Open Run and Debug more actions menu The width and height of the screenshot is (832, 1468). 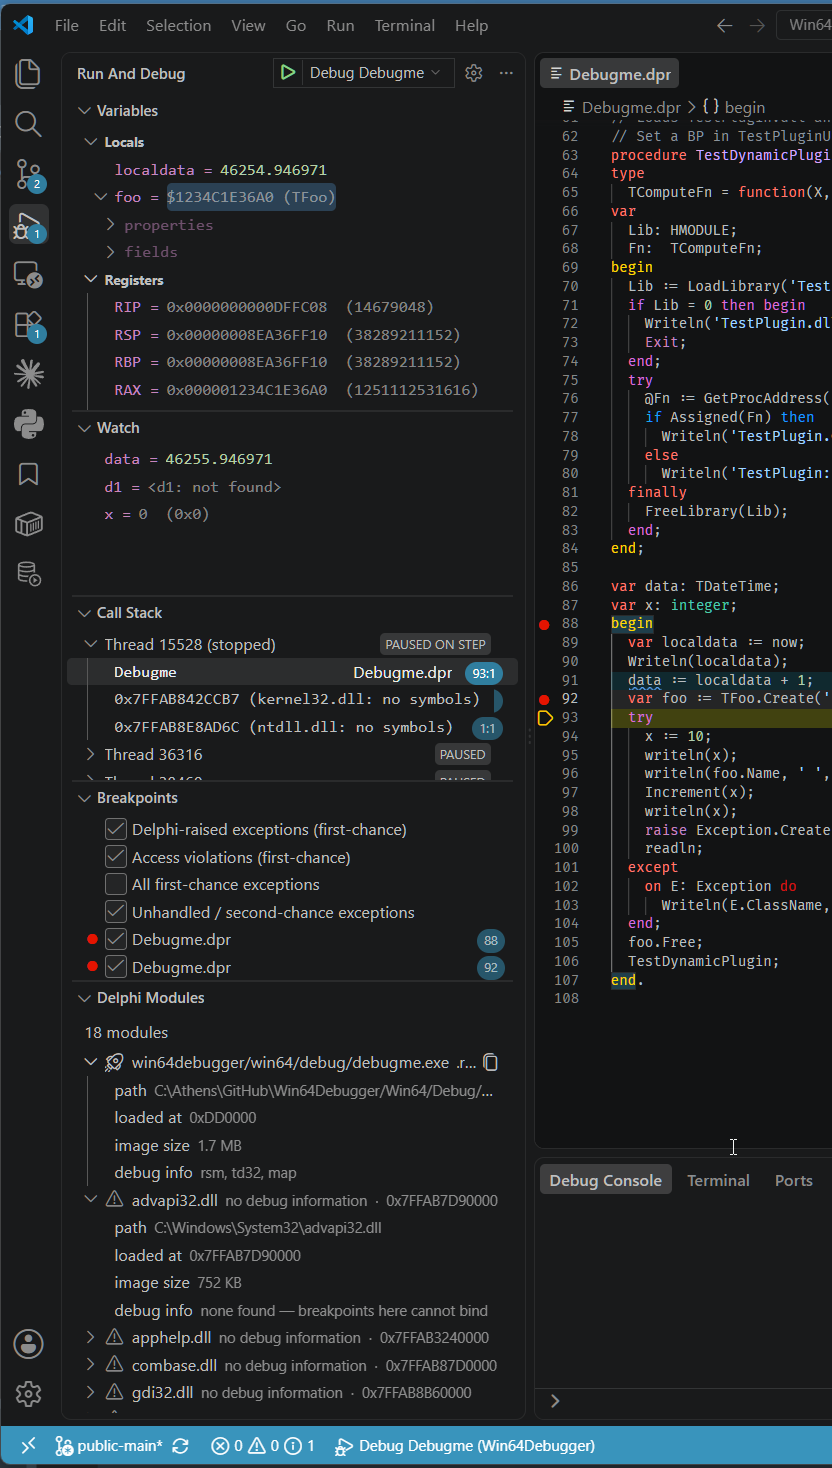pyautogui.click(x=506, y=73)
